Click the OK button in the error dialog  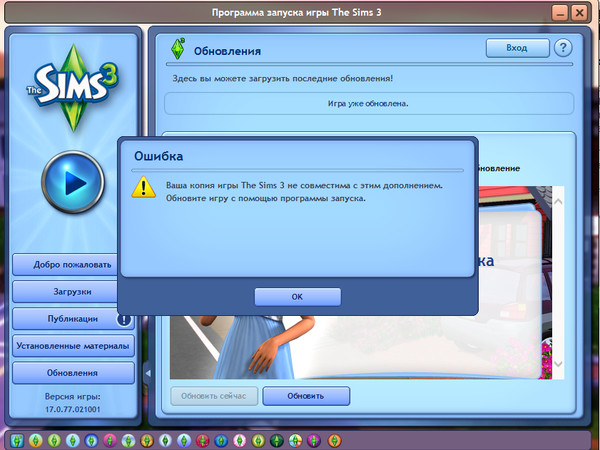[x=297, y=297]
